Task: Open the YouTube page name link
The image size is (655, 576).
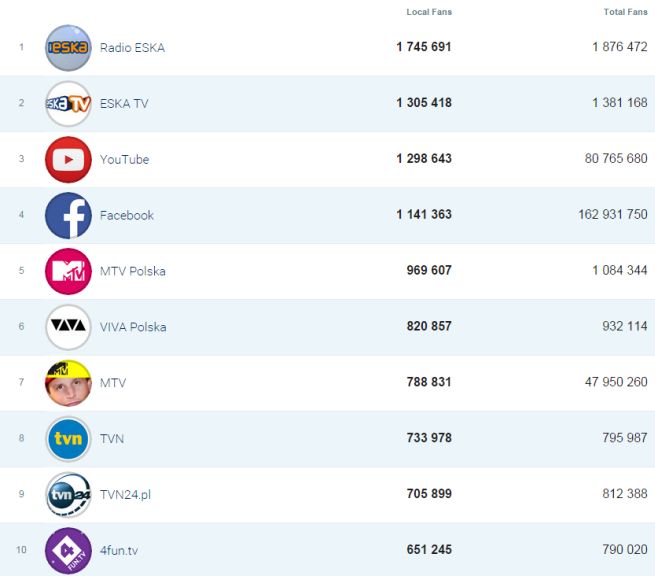Action: tap(124, 160)
